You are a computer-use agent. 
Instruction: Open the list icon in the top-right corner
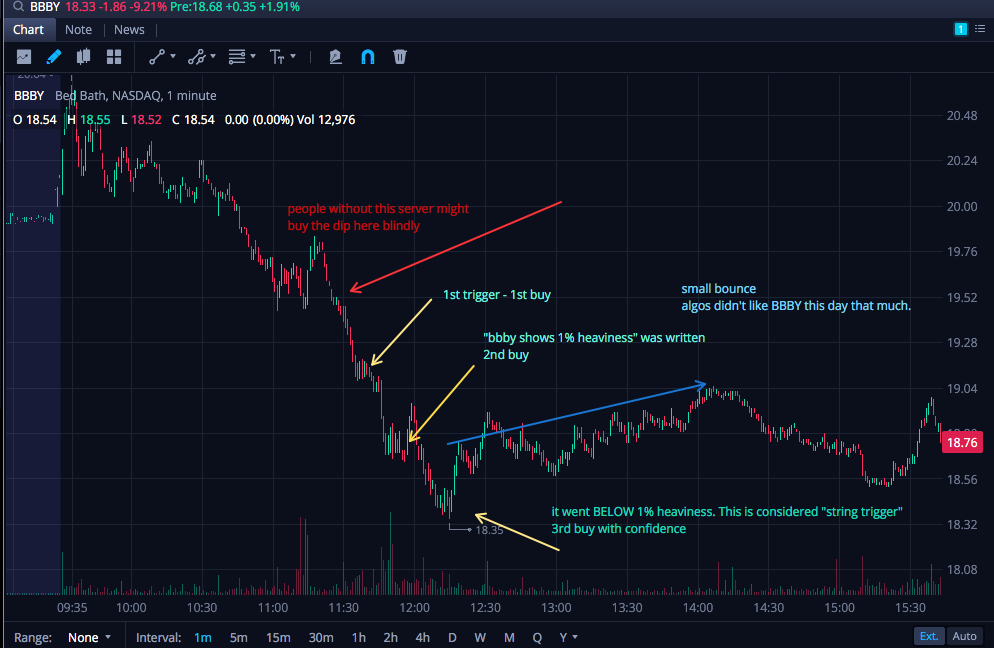tap(980, 29)
